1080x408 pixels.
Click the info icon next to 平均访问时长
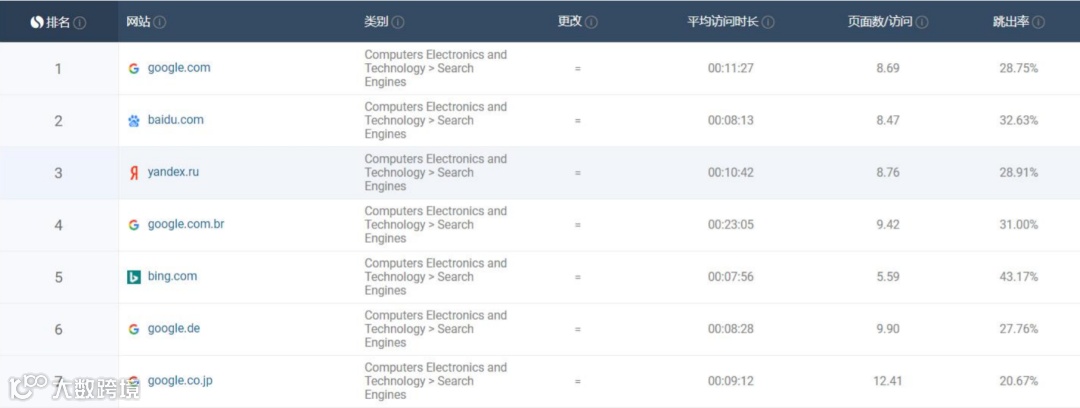768,23
